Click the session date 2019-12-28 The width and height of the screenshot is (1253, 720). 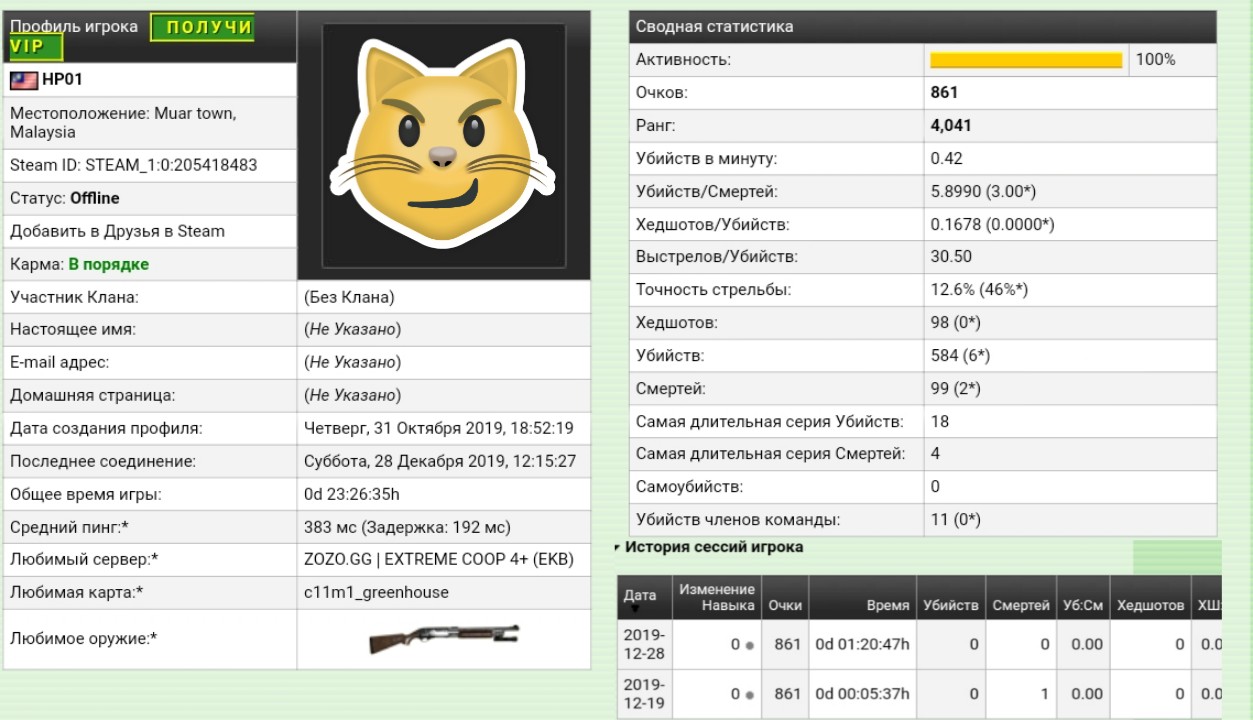644,644
